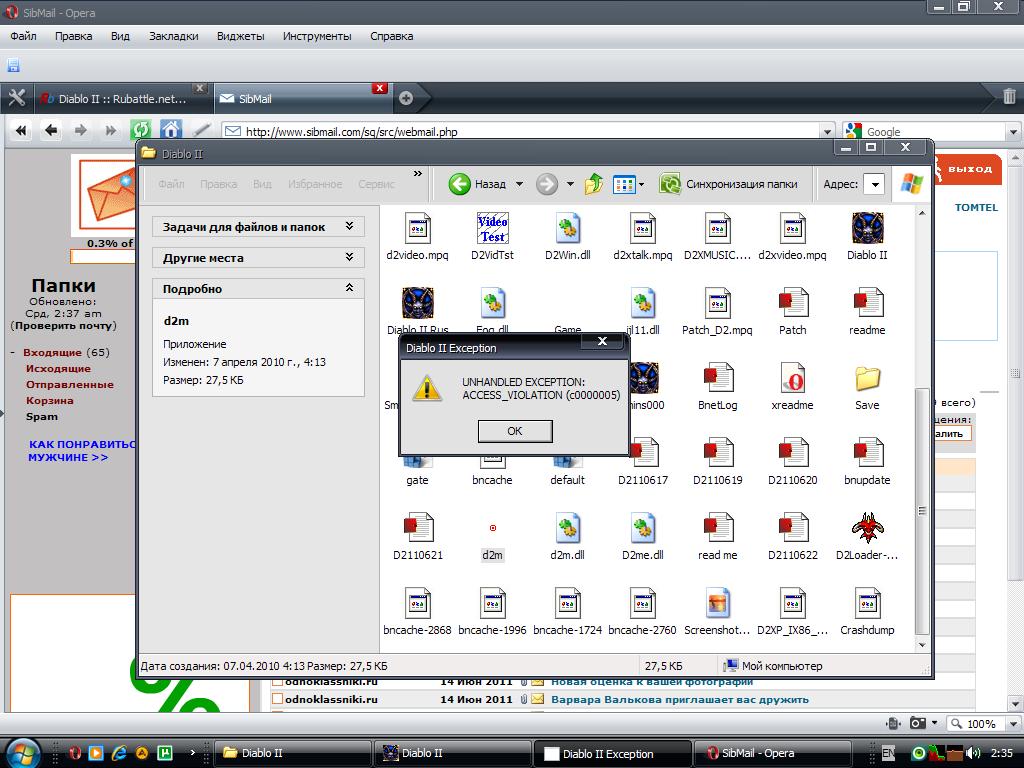Click Opera's Home button icon
The width and height of the screenshot is (1024, 768).
pyautogui.click(x=171, y=130)
